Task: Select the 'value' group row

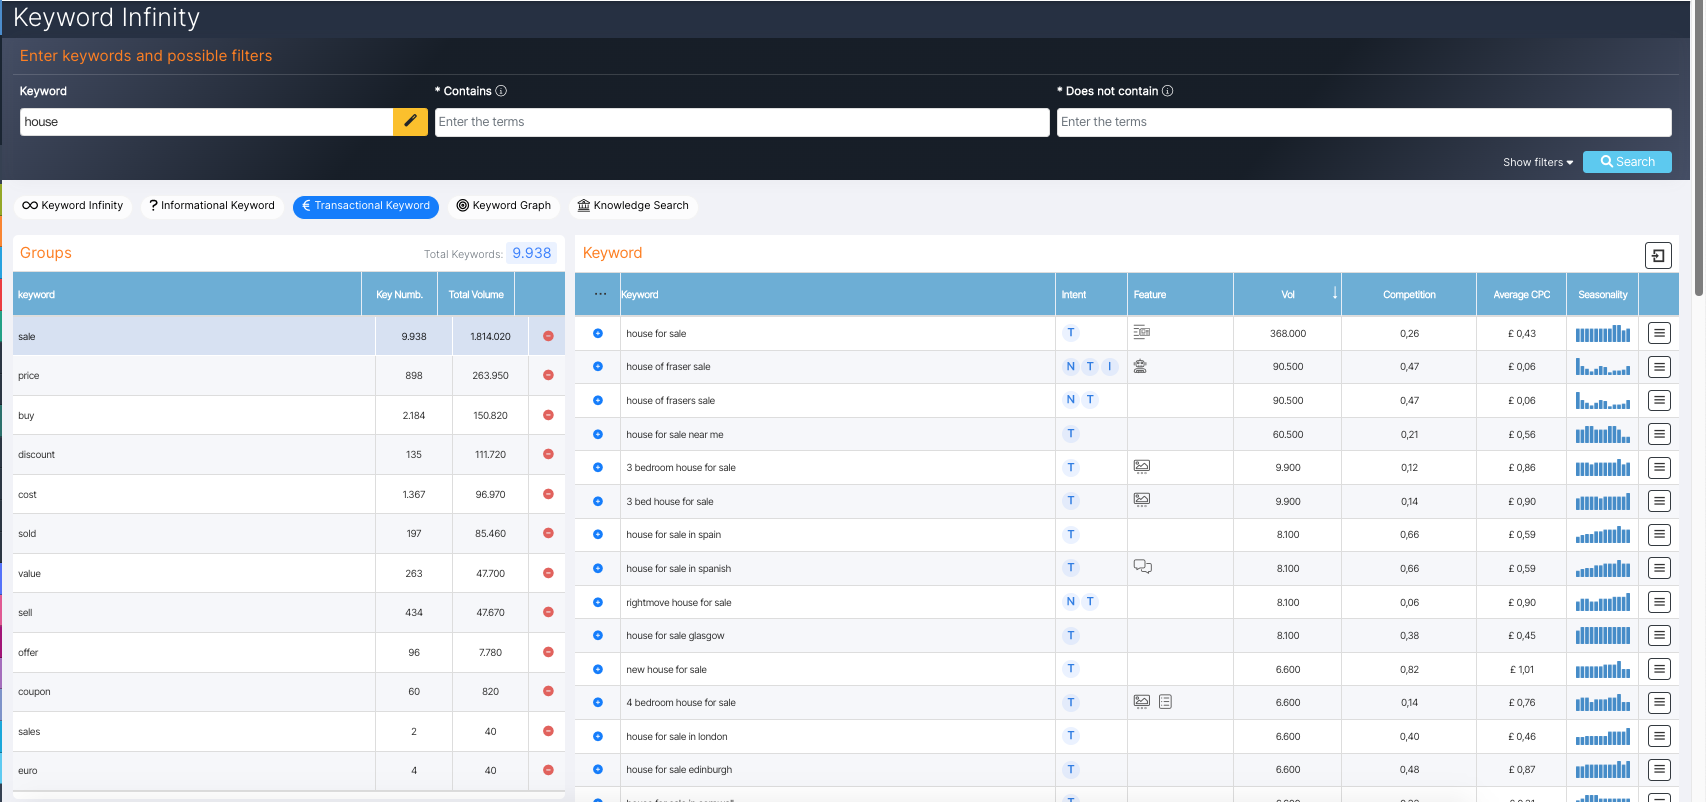Action: pos(288,573)
